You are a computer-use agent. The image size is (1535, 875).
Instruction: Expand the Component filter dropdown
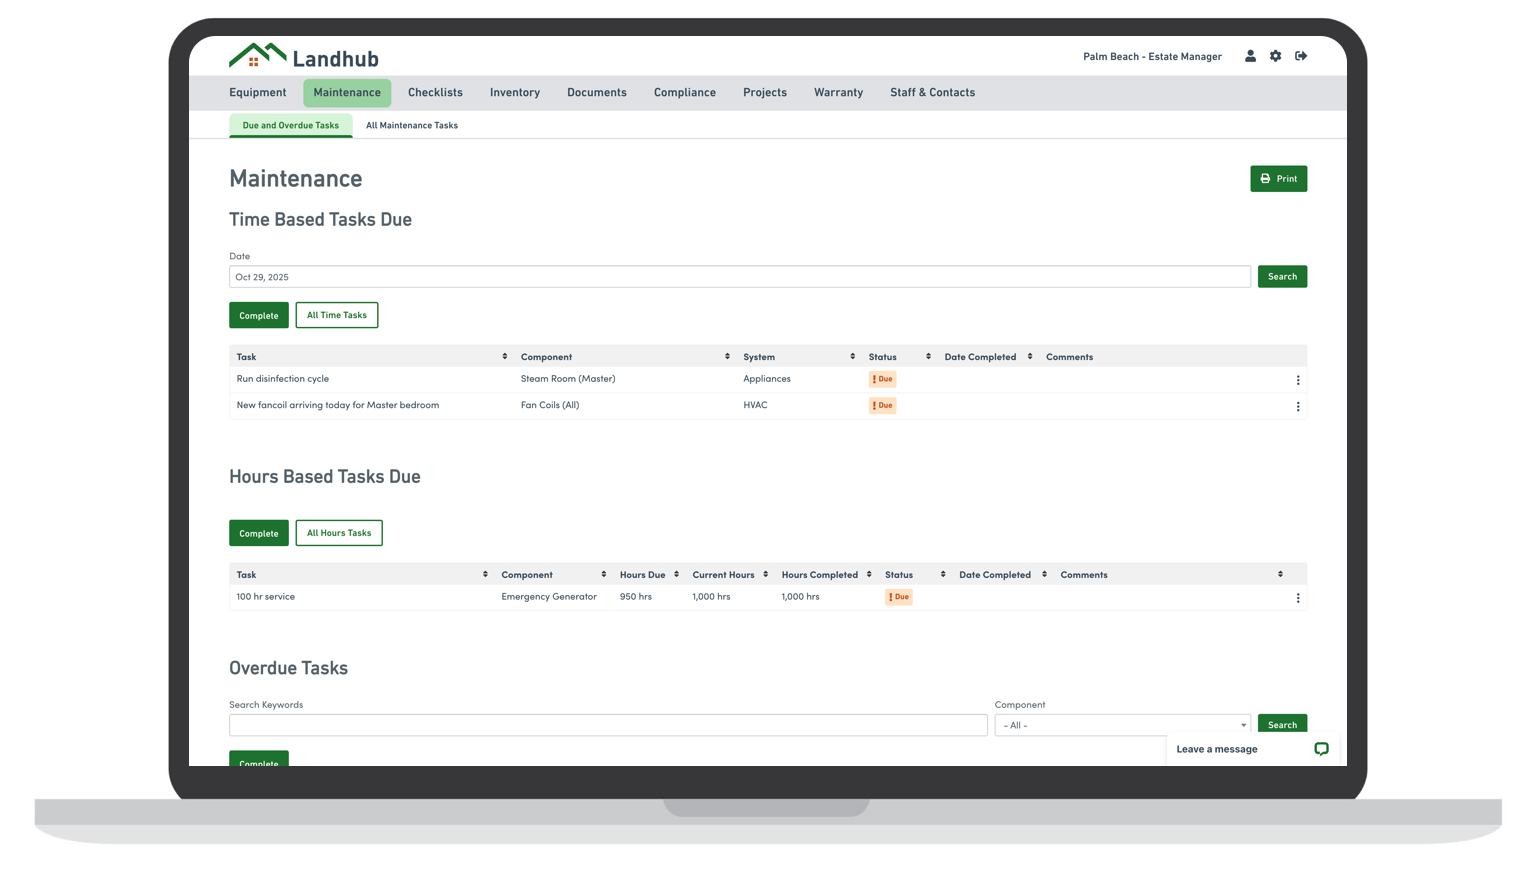pos(1122,725)
